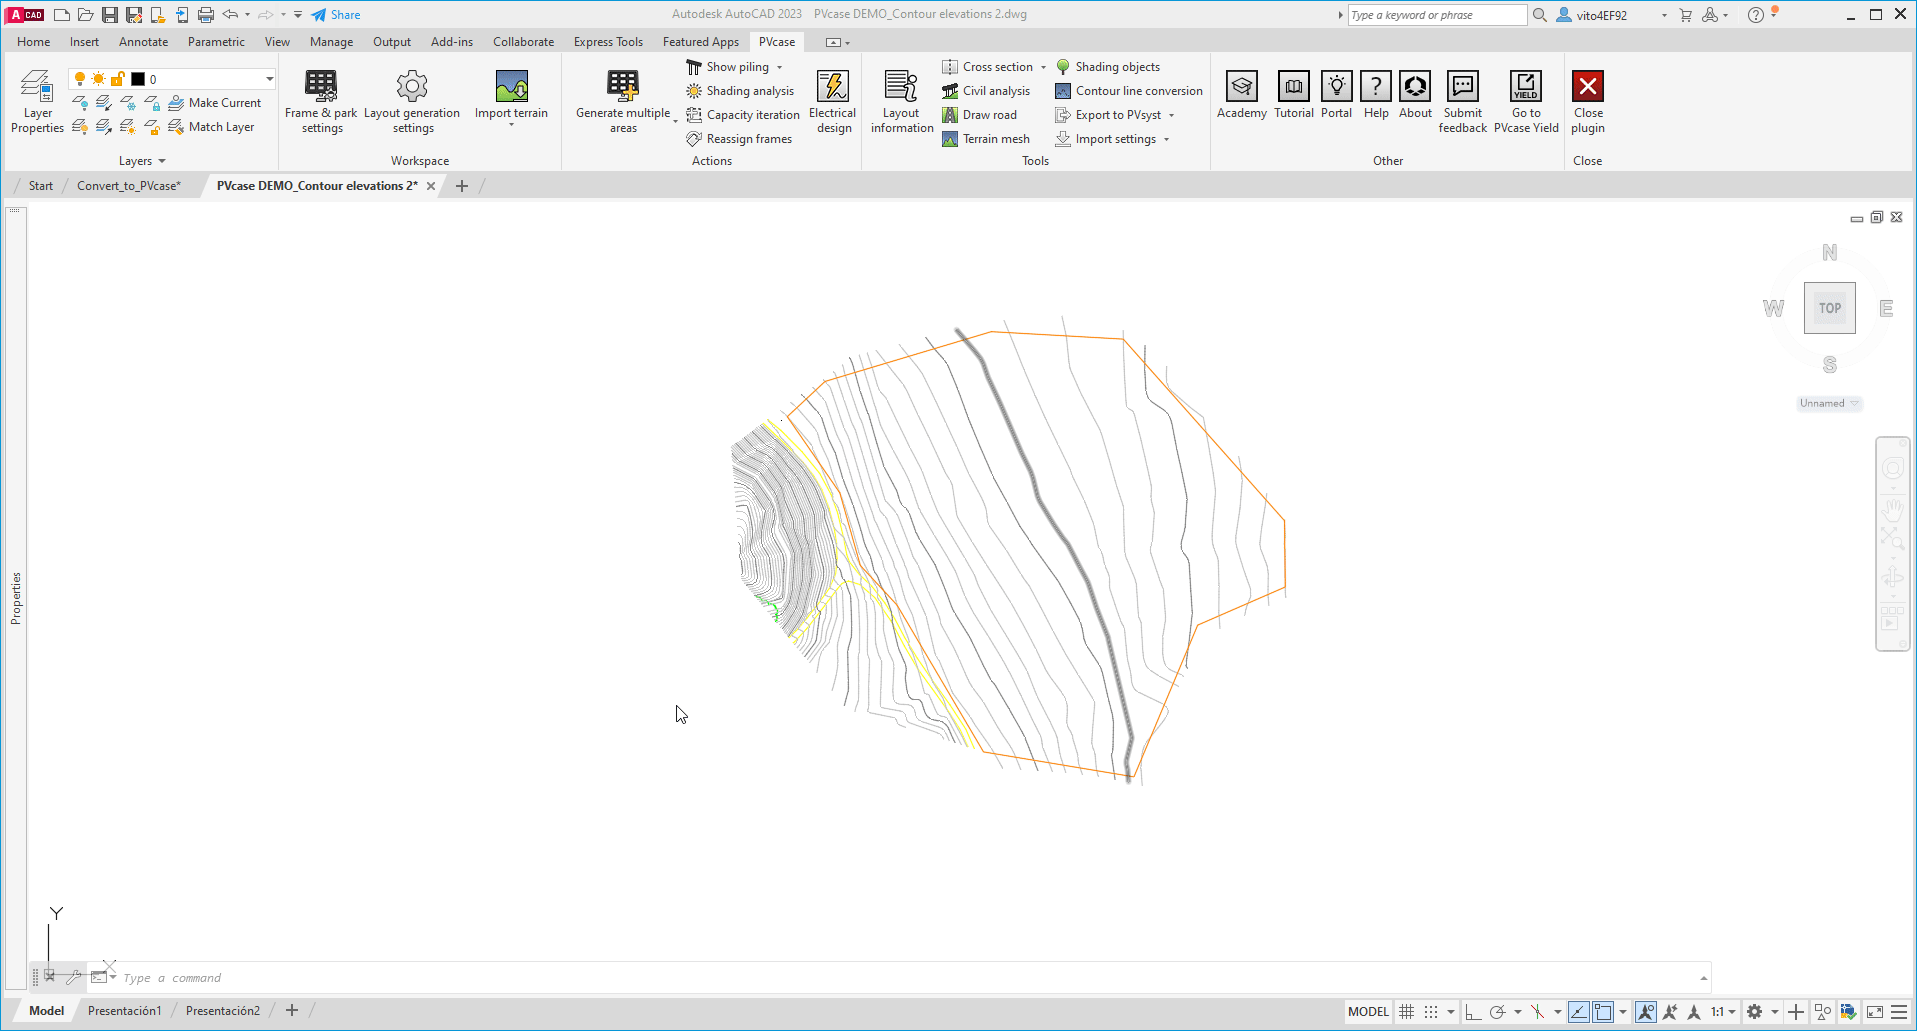Open Frame & park settings
The height and width of the screenshot is (1031, 1917).
[320, 100]
